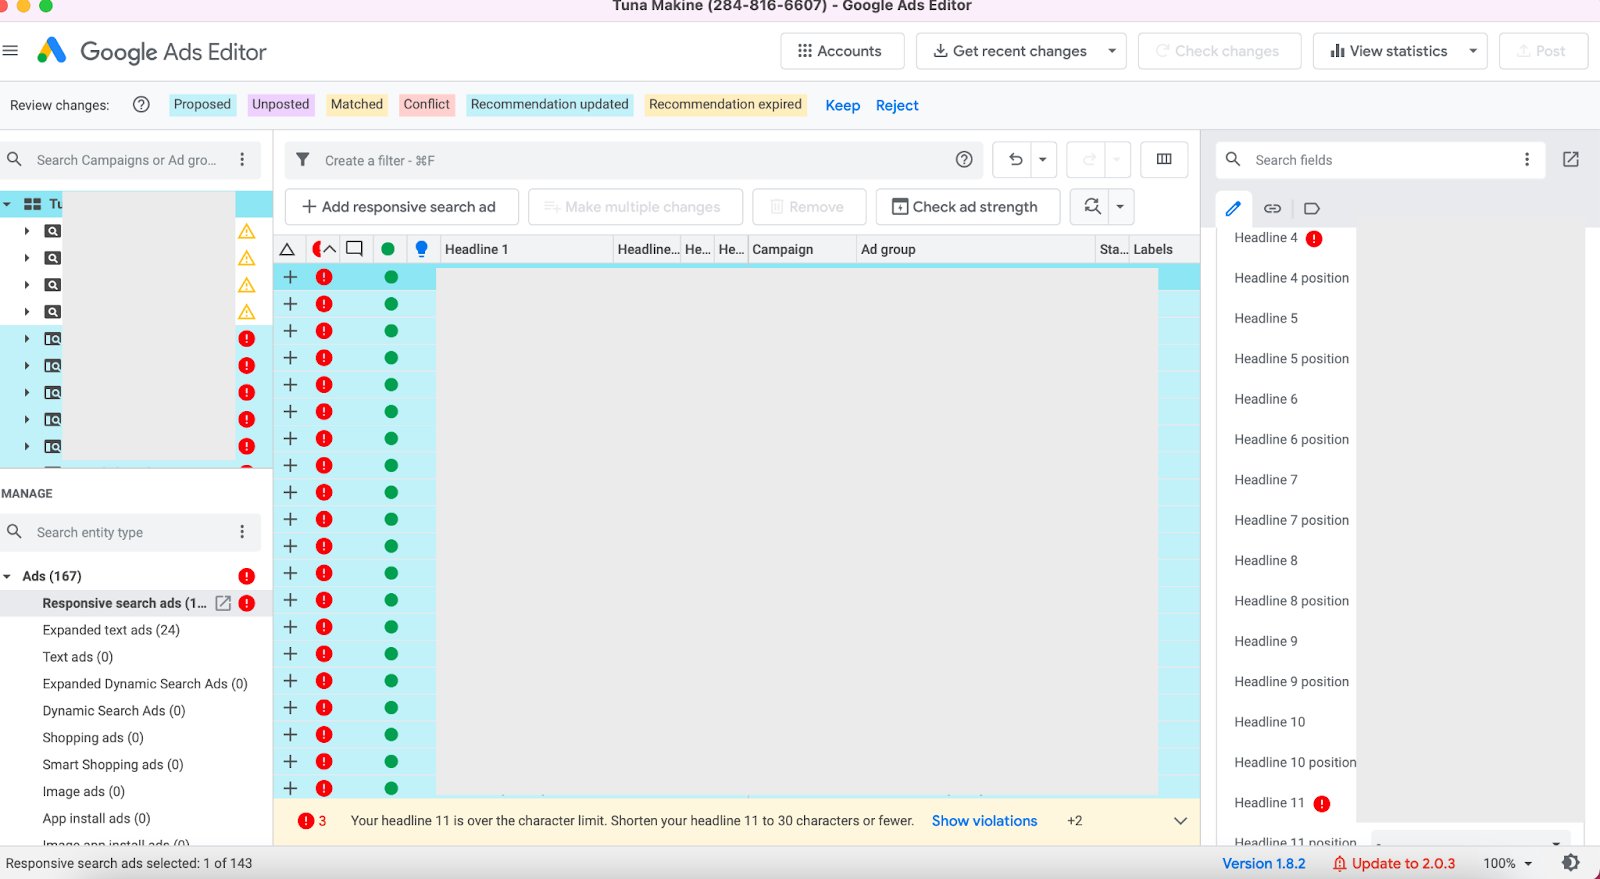Screen dimensions: 1600x879
Task: Click Version 1.8.2 link
Action: coord(1263,863)
